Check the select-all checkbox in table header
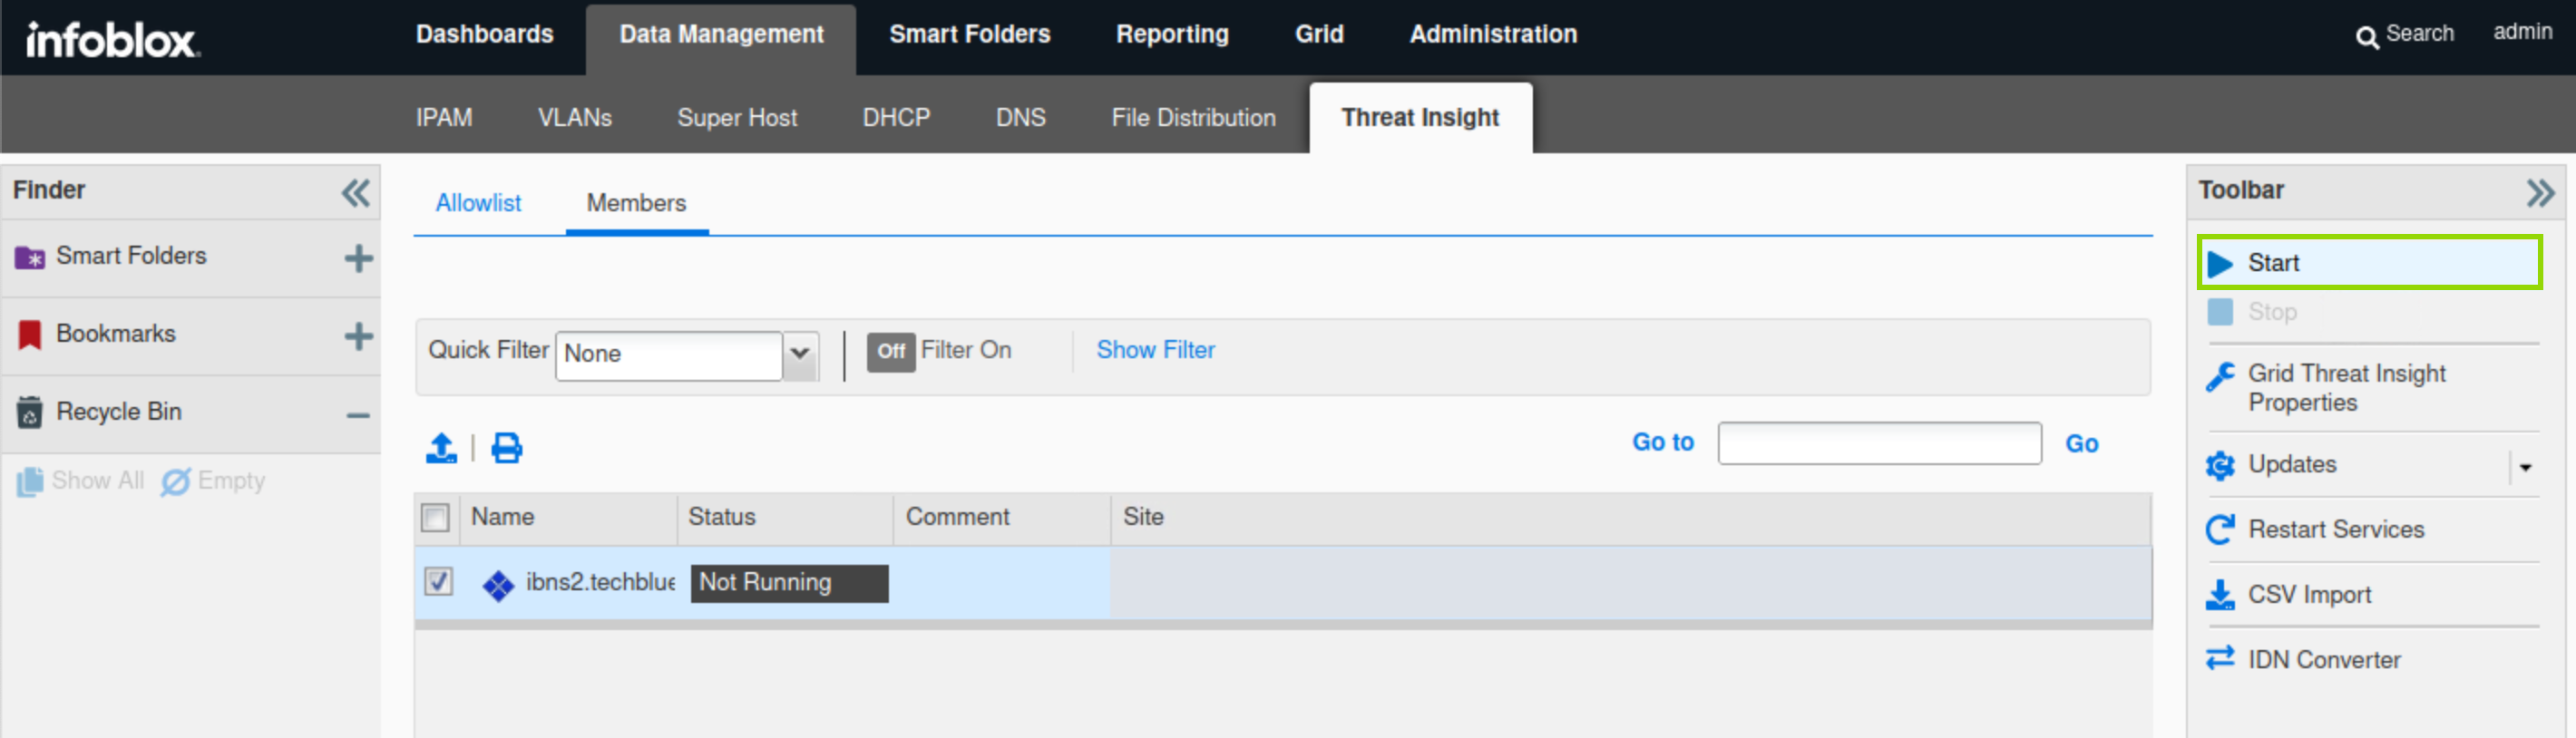 (435, 517)
